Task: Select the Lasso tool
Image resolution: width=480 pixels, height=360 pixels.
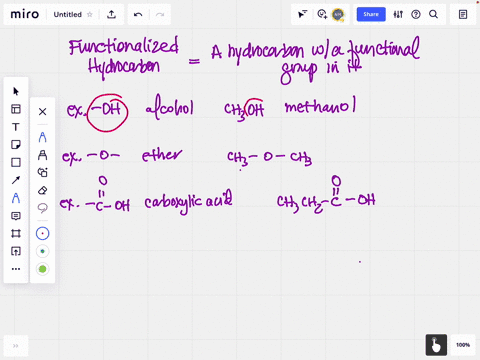Action: tap(42, 208)
